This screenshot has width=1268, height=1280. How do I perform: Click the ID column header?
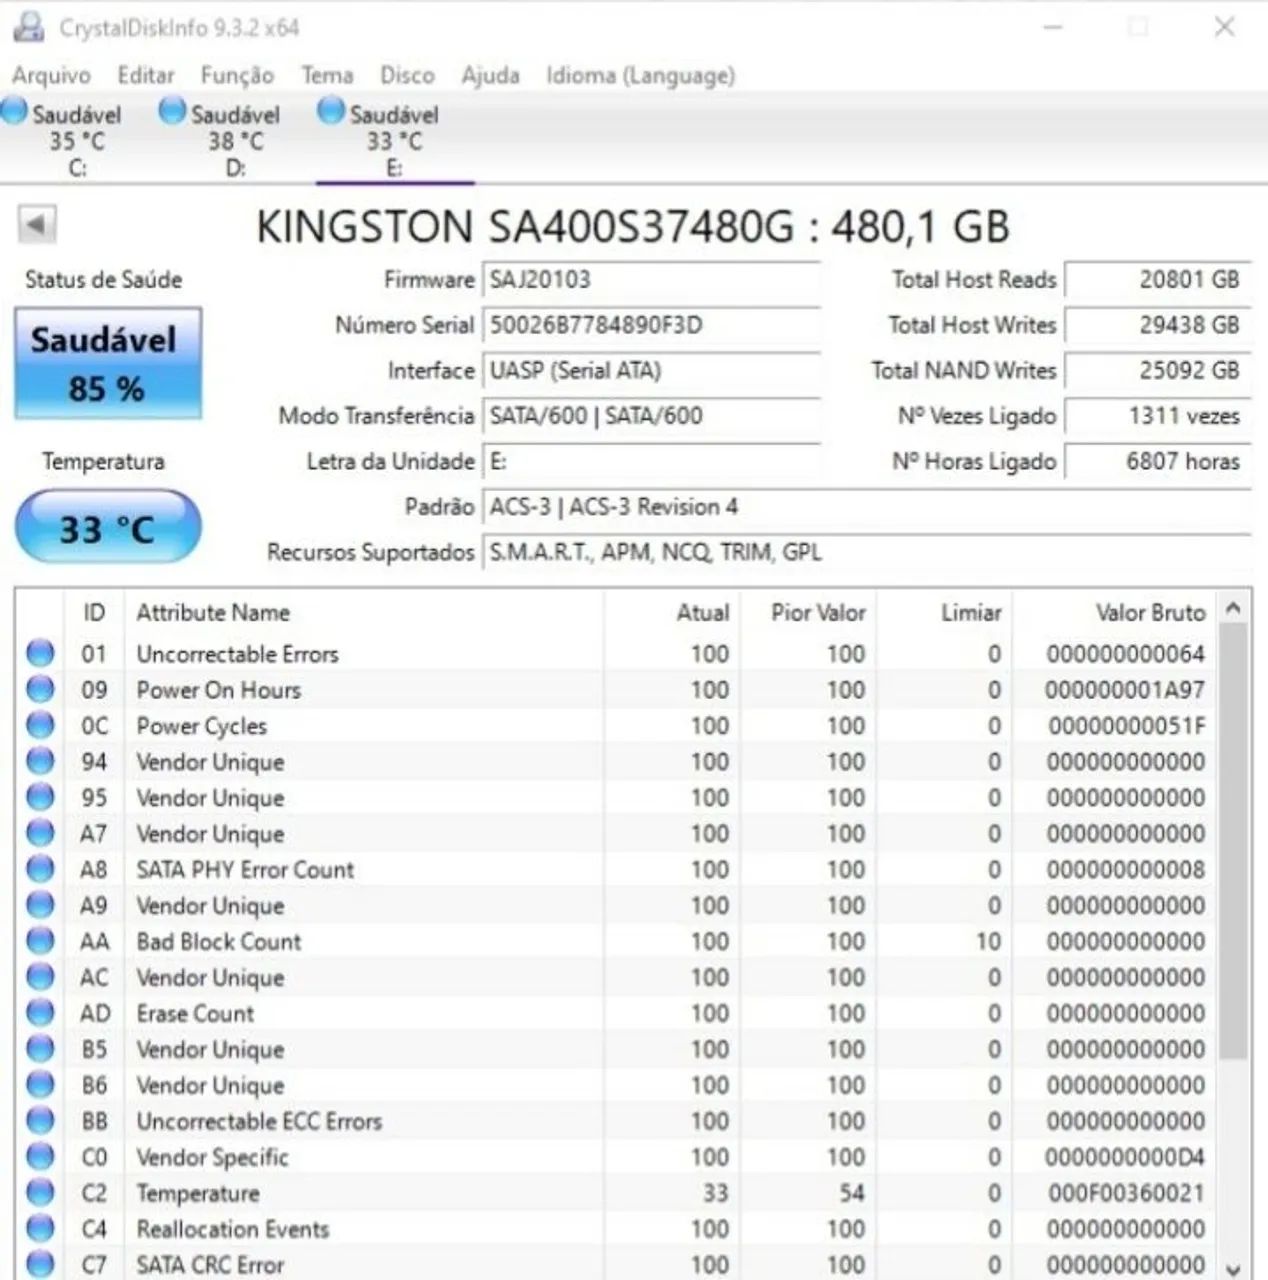pos(94,612)
